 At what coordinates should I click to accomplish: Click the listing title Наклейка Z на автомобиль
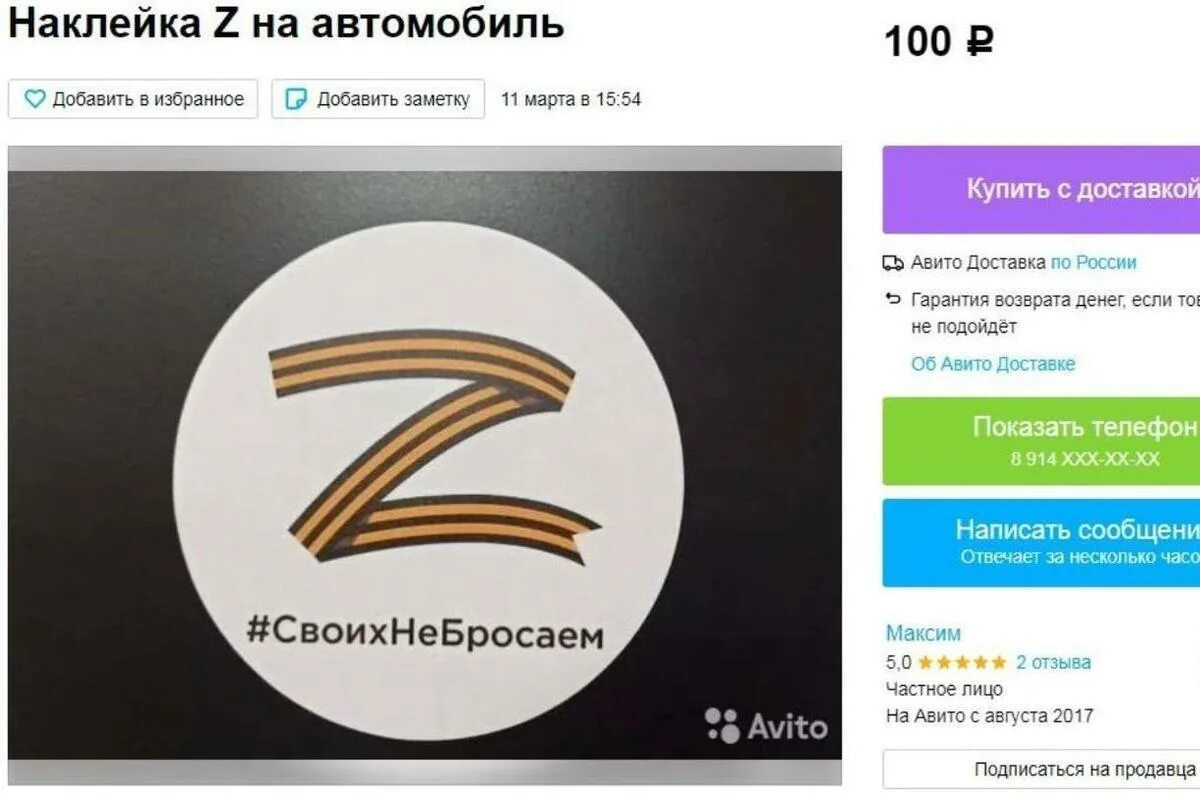286,22
